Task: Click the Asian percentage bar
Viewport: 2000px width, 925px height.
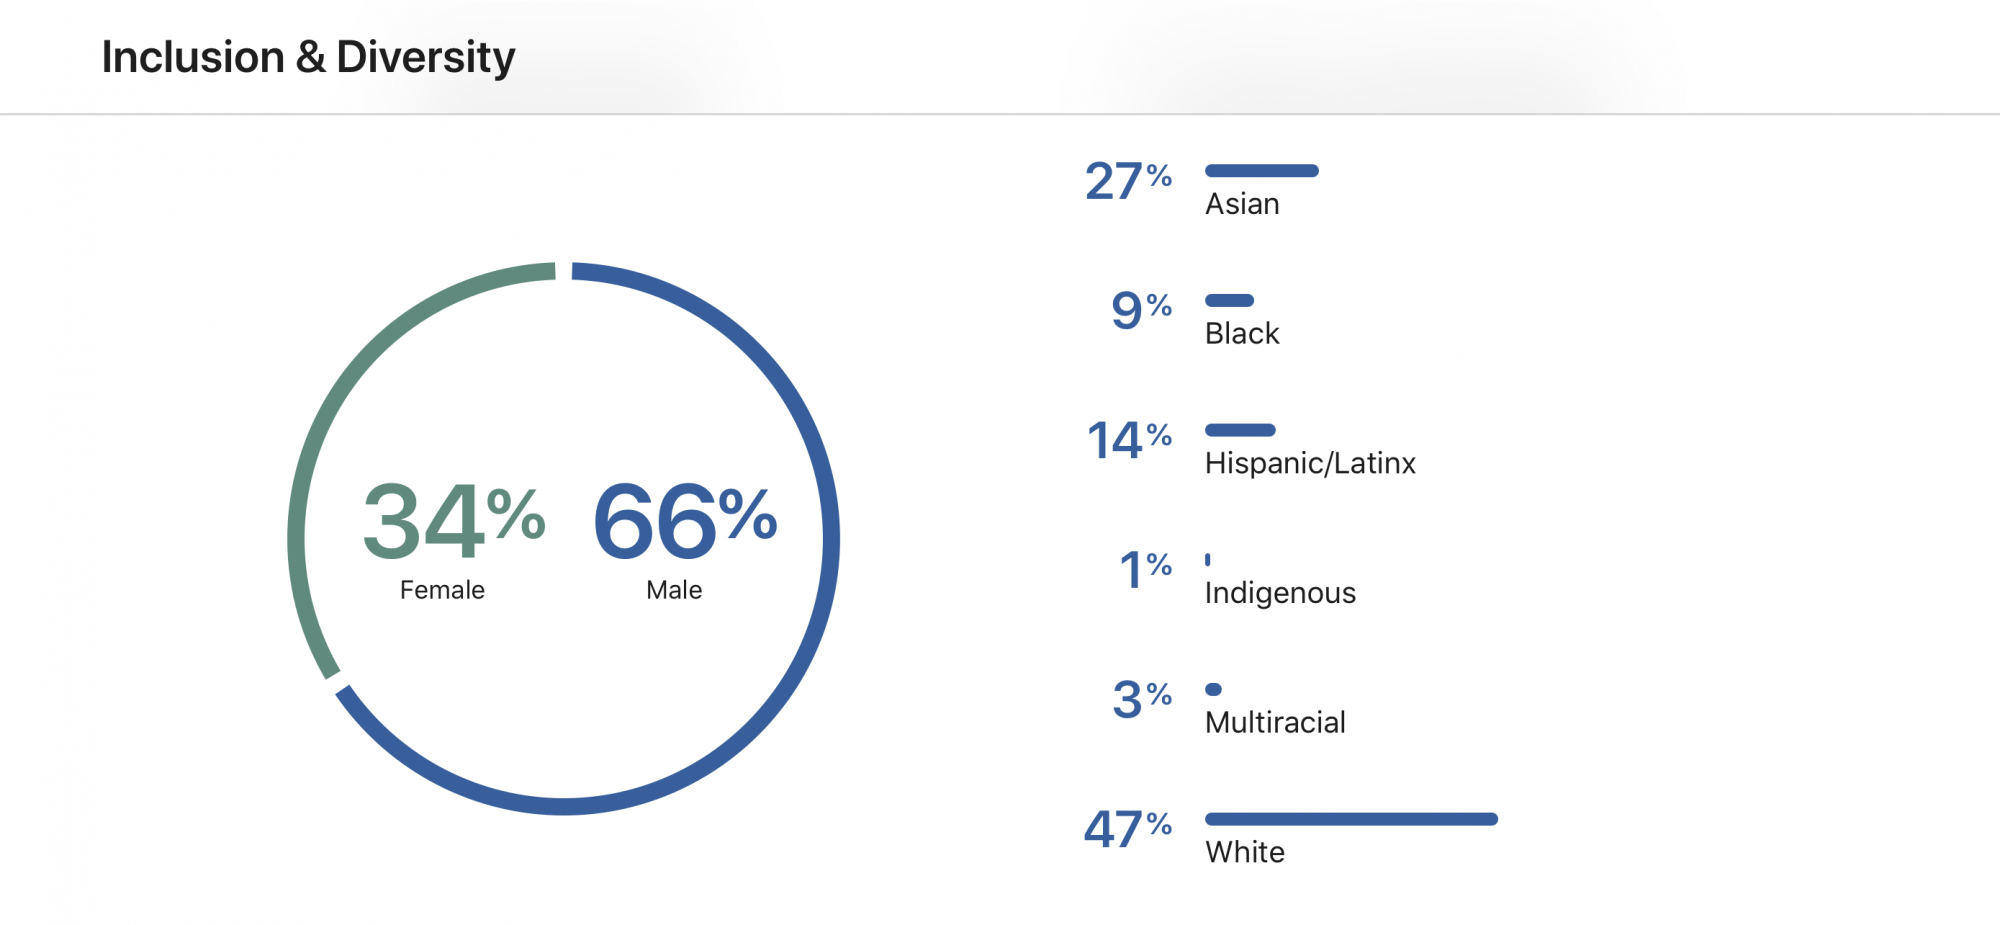Action: tap(1262, 171)
